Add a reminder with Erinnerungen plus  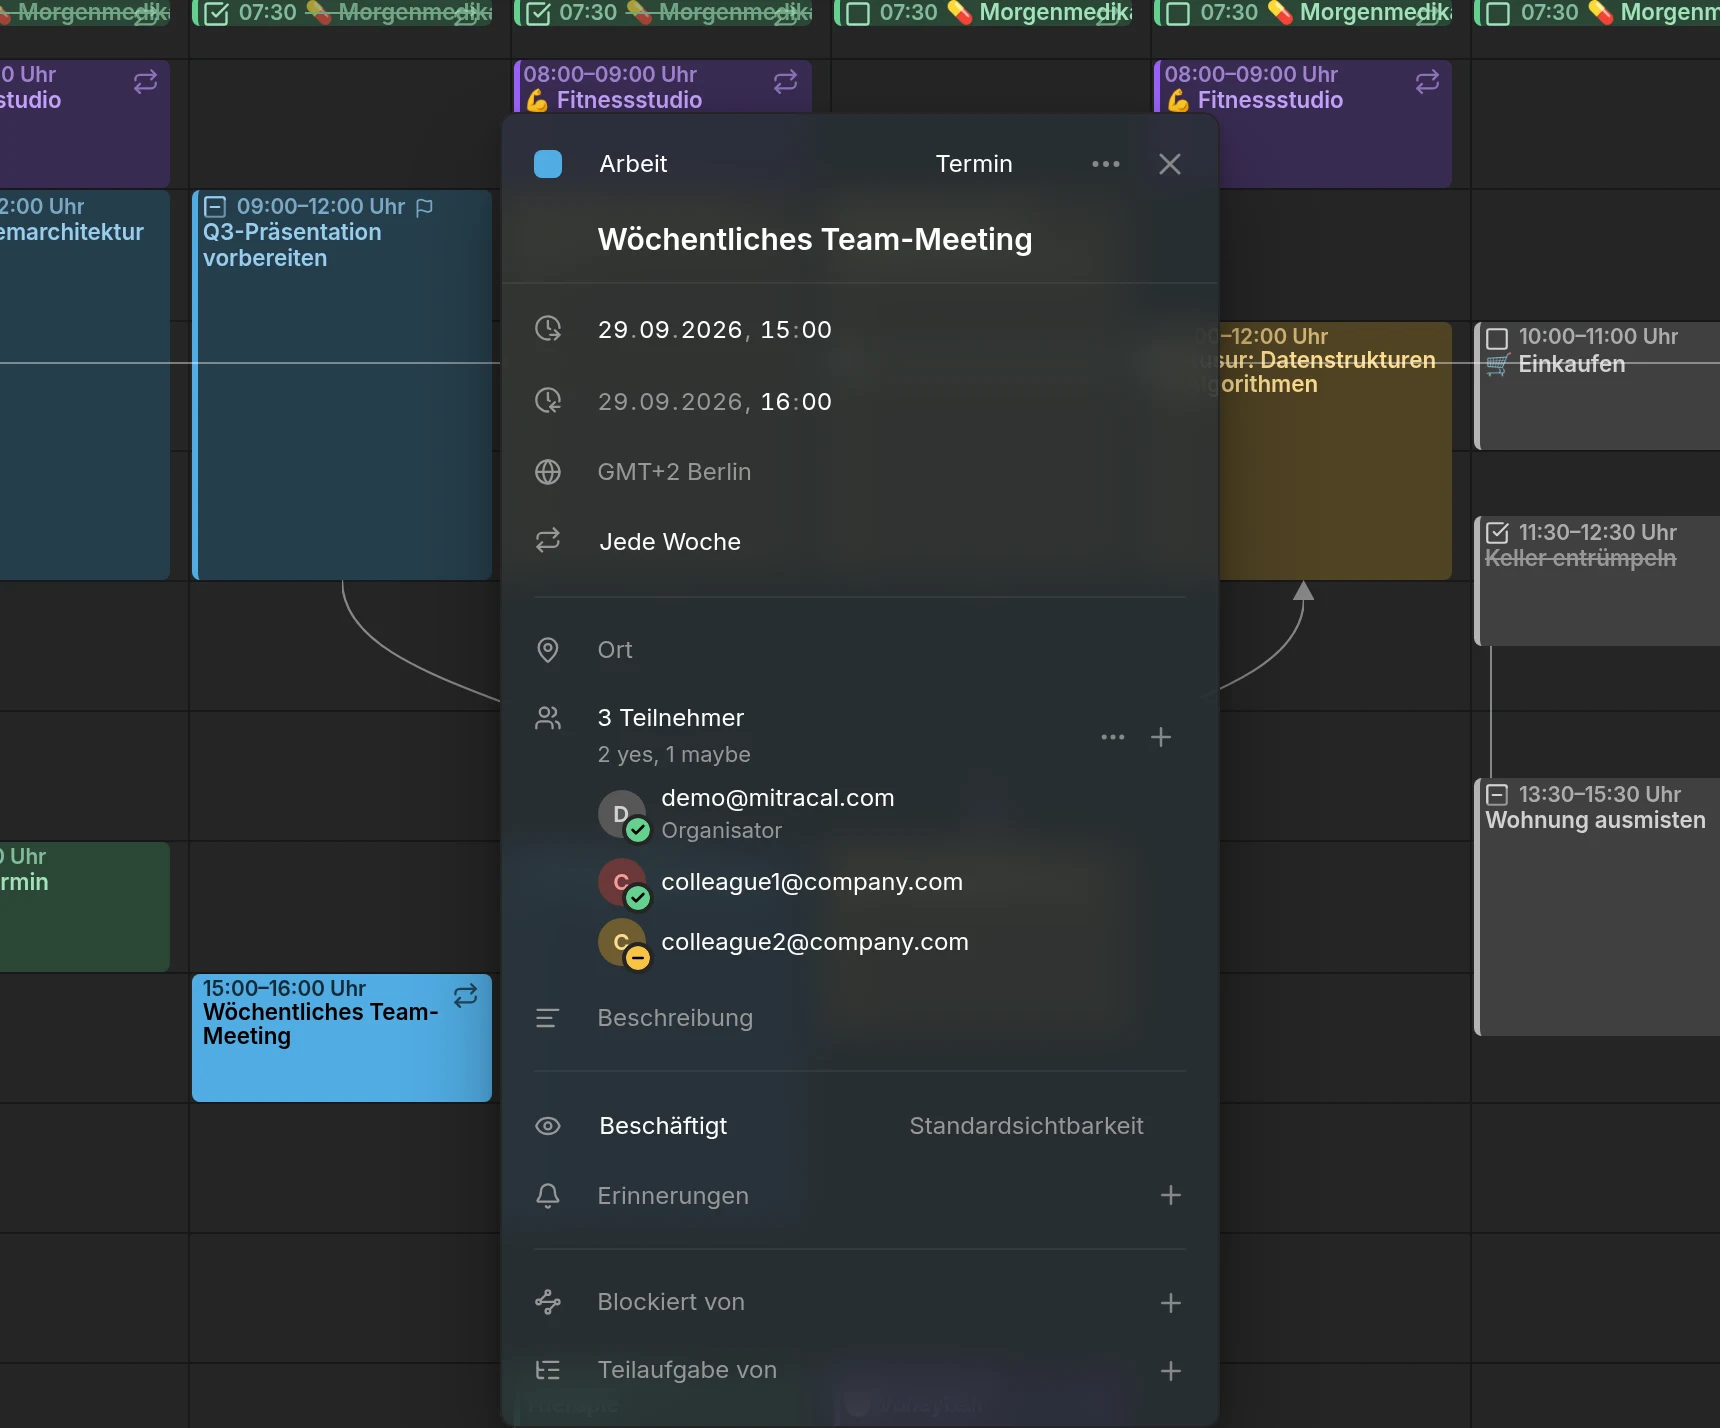[x=1171, y=1195]
